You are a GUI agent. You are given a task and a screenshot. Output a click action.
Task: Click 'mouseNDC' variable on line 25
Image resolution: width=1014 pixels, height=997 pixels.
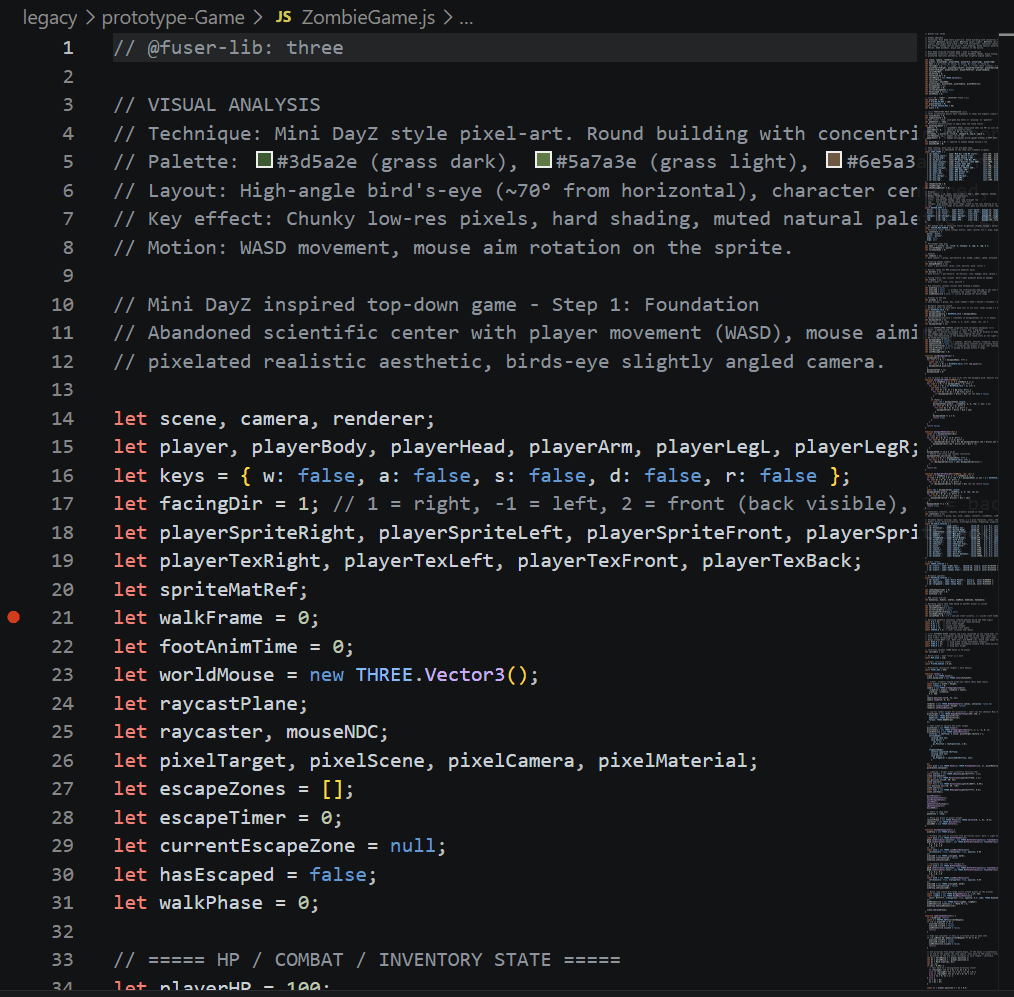(332, 732)
